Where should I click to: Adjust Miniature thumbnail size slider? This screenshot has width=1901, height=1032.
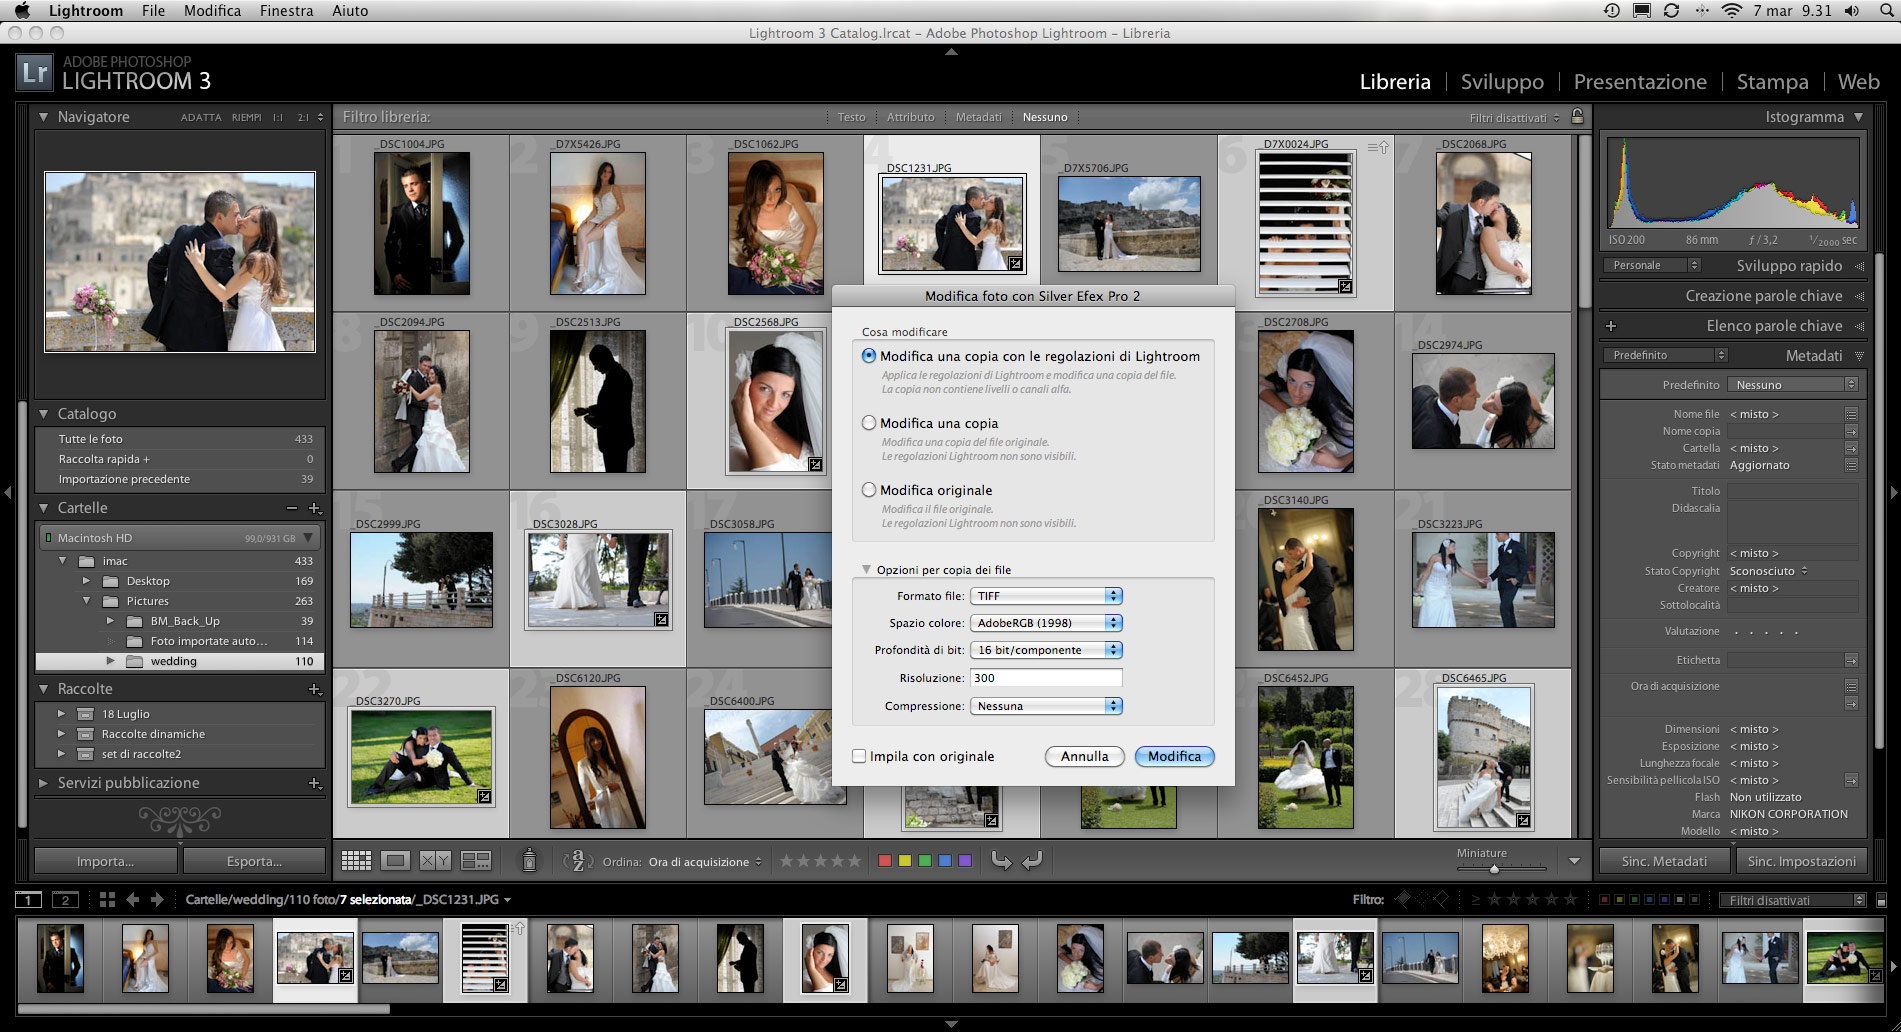(1494, 868)
